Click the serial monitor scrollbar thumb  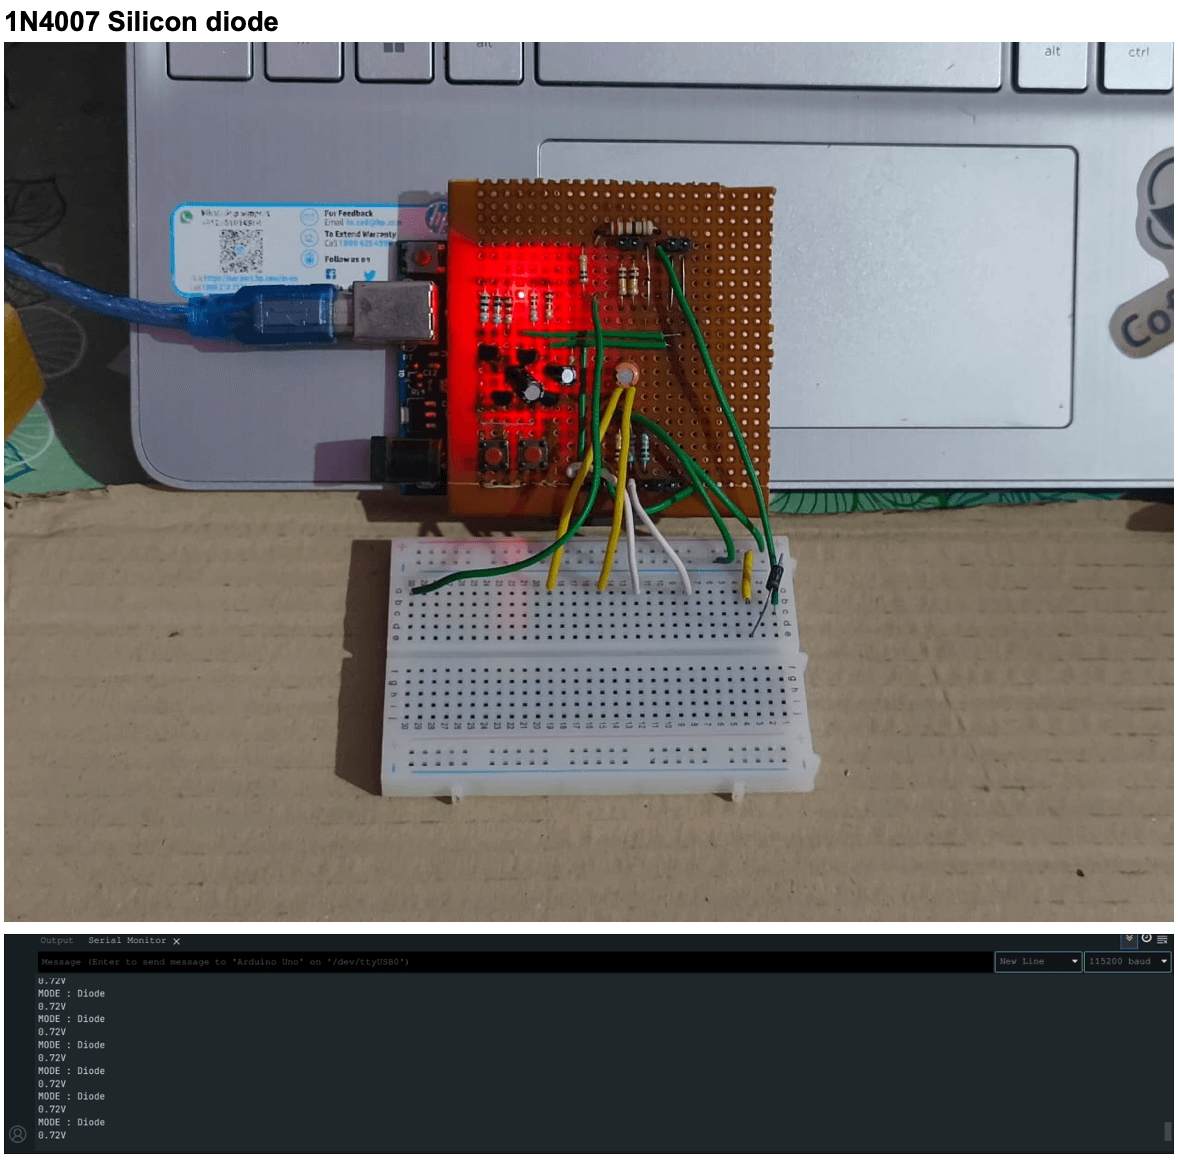coord(1167,1131)
